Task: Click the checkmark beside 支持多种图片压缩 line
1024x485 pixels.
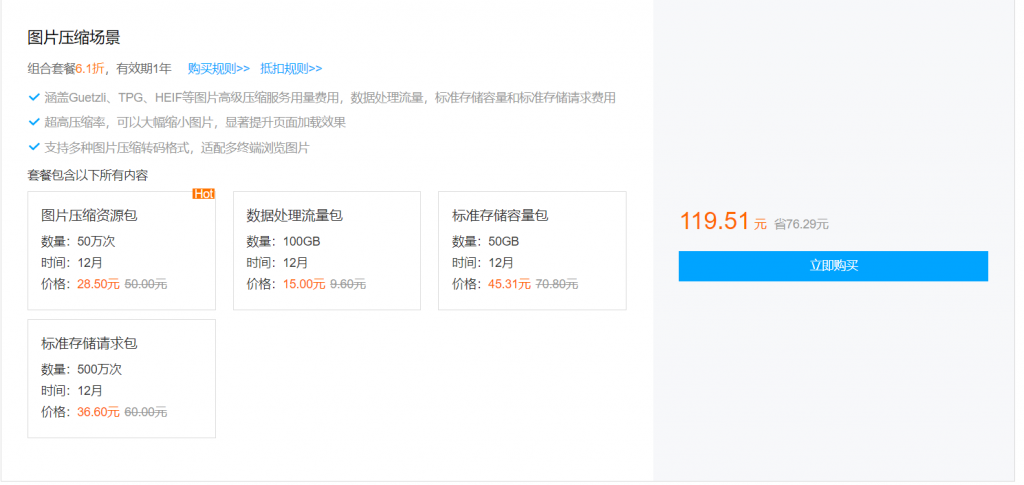Action: (x=34, y=147)
